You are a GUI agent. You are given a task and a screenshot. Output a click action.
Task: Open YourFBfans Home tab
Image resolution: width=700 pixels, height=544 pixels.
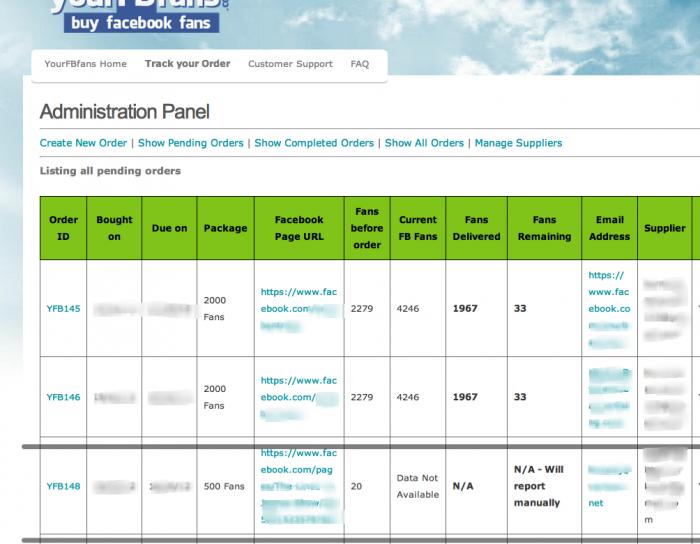click(86, 64)
